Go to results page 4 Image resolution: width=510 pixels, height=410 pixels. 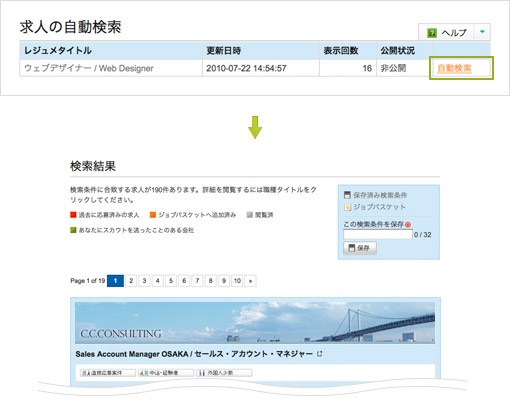click(x=158, y=281)
